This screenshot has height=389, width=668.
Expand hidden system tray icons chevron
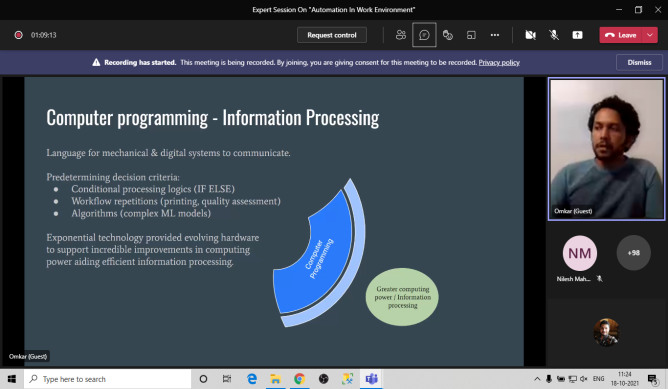[x=537, y=379]
